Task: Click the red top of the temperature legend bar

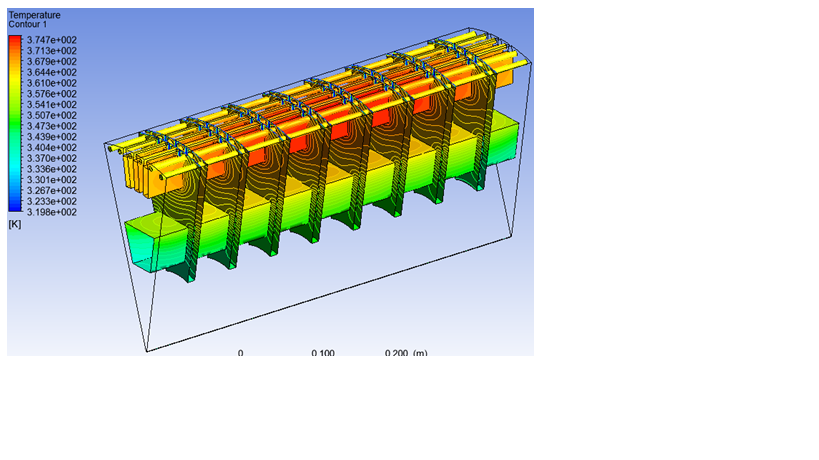Action: click(16, 42)
